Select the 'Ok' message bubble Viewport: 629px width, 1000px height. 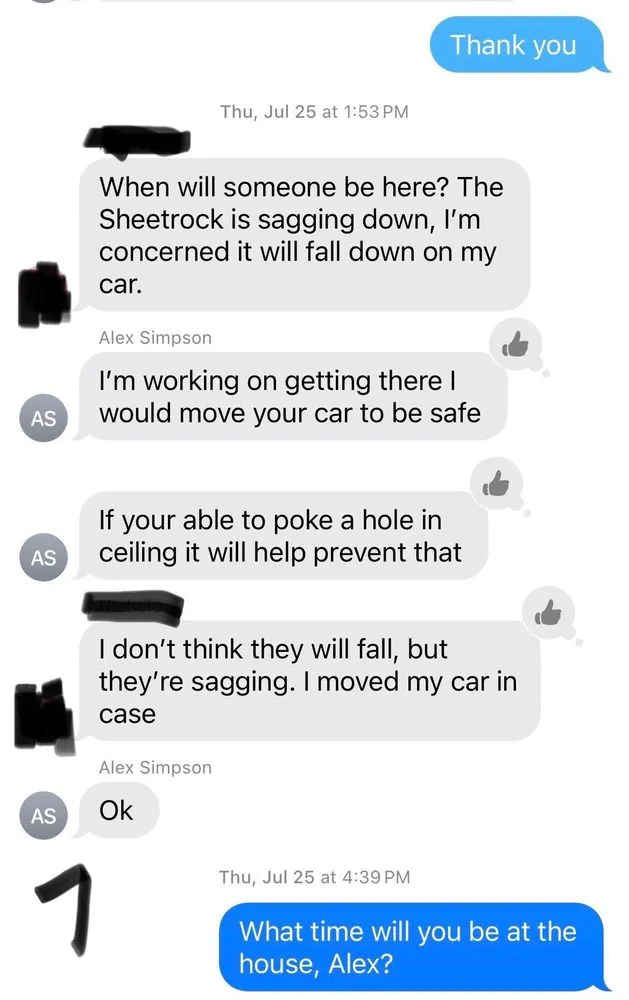point(117,811)
